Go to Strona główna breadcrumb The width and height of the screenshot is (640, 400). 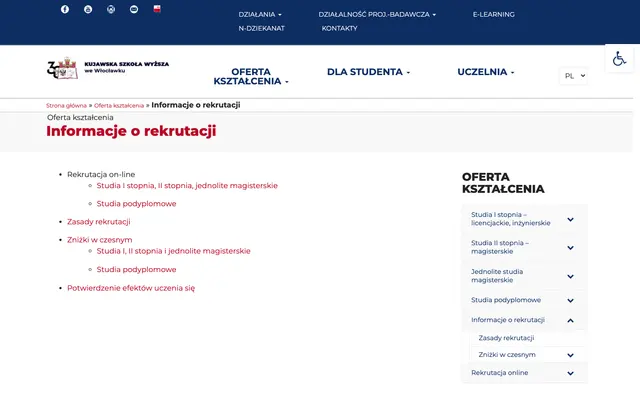(66, 106)
